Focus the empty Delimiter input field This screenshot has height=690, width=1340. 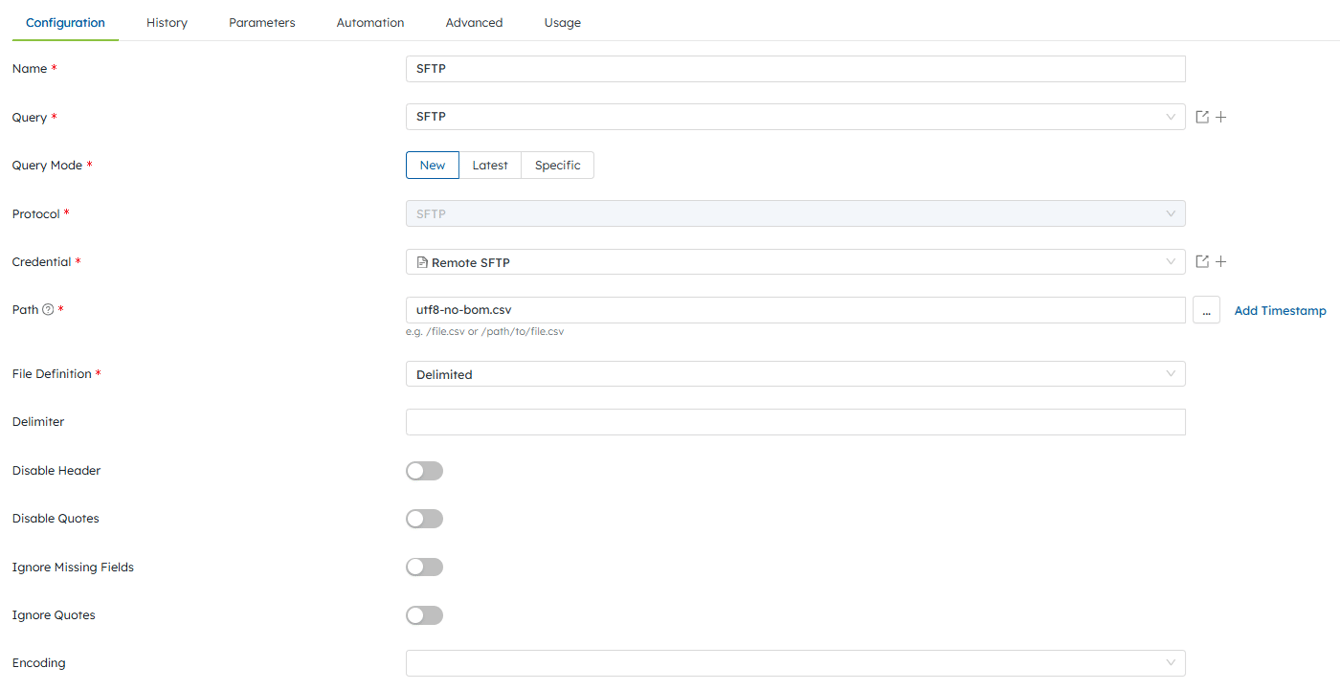click(x=795, y=422)
